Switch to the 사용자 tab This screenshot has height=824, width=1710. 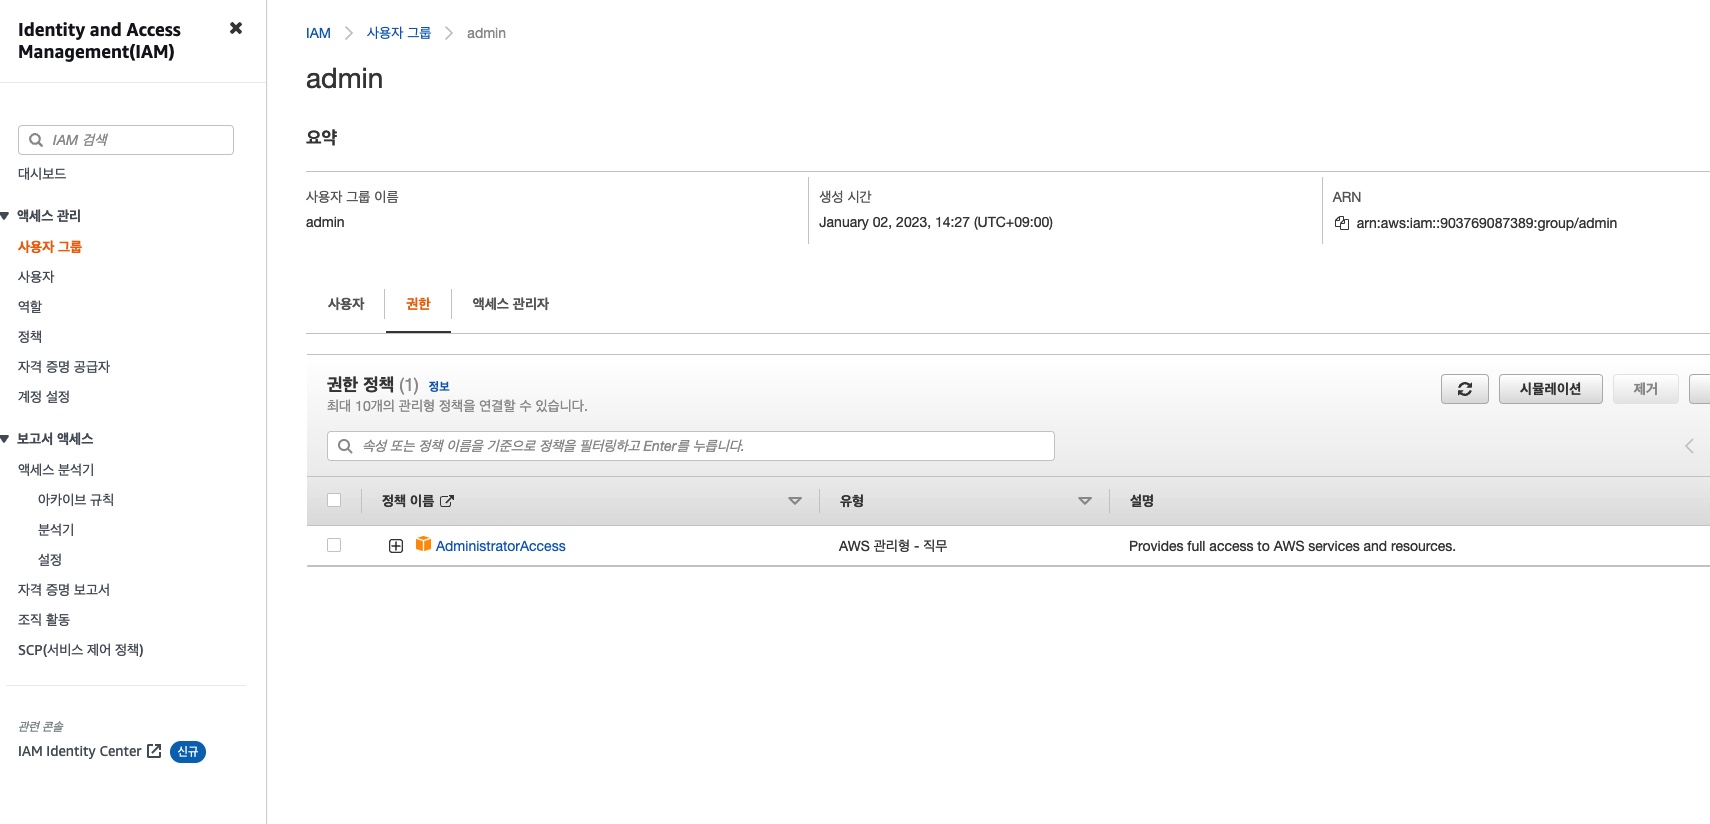coord(346,304)
